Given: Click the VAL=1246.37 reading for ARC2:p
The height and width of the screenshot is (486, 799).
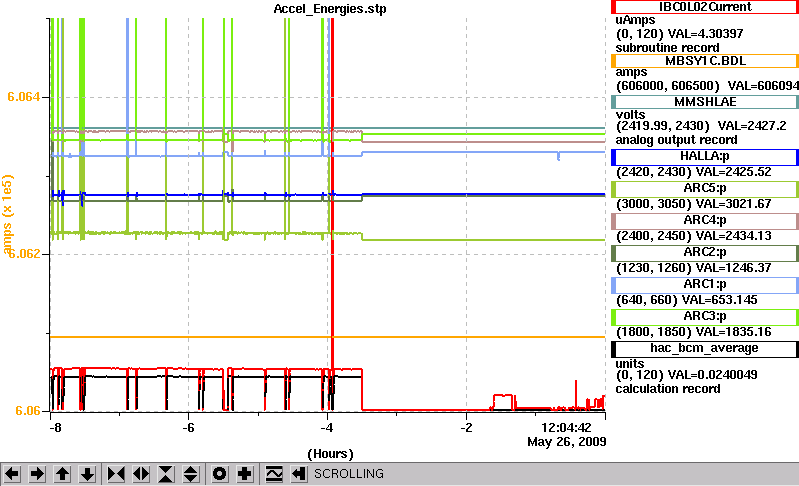Looking at the screenshot, I should point(733,268).
